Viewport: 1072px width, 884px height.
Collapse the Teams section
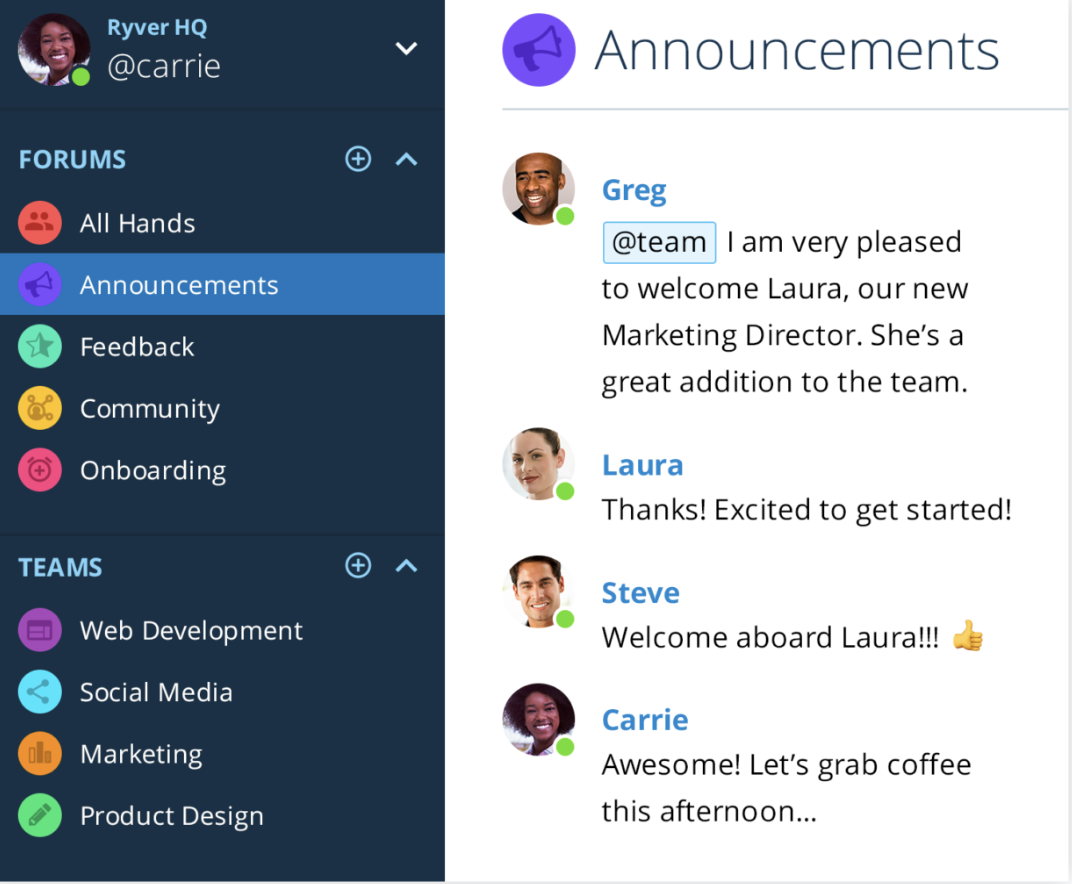click(x=406, y=566)
